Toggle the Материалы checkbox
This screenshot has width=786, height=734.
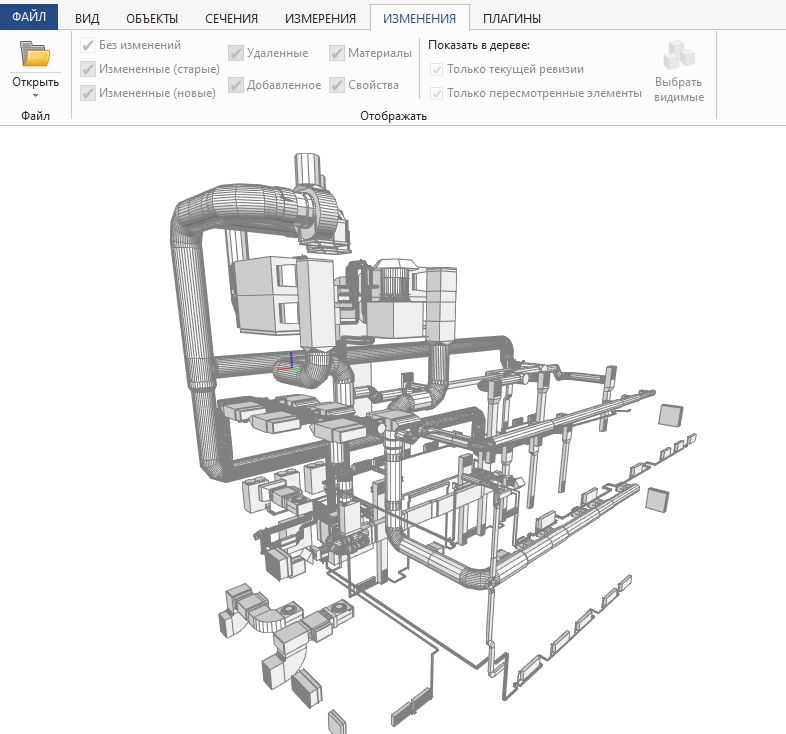click(338, 53)
